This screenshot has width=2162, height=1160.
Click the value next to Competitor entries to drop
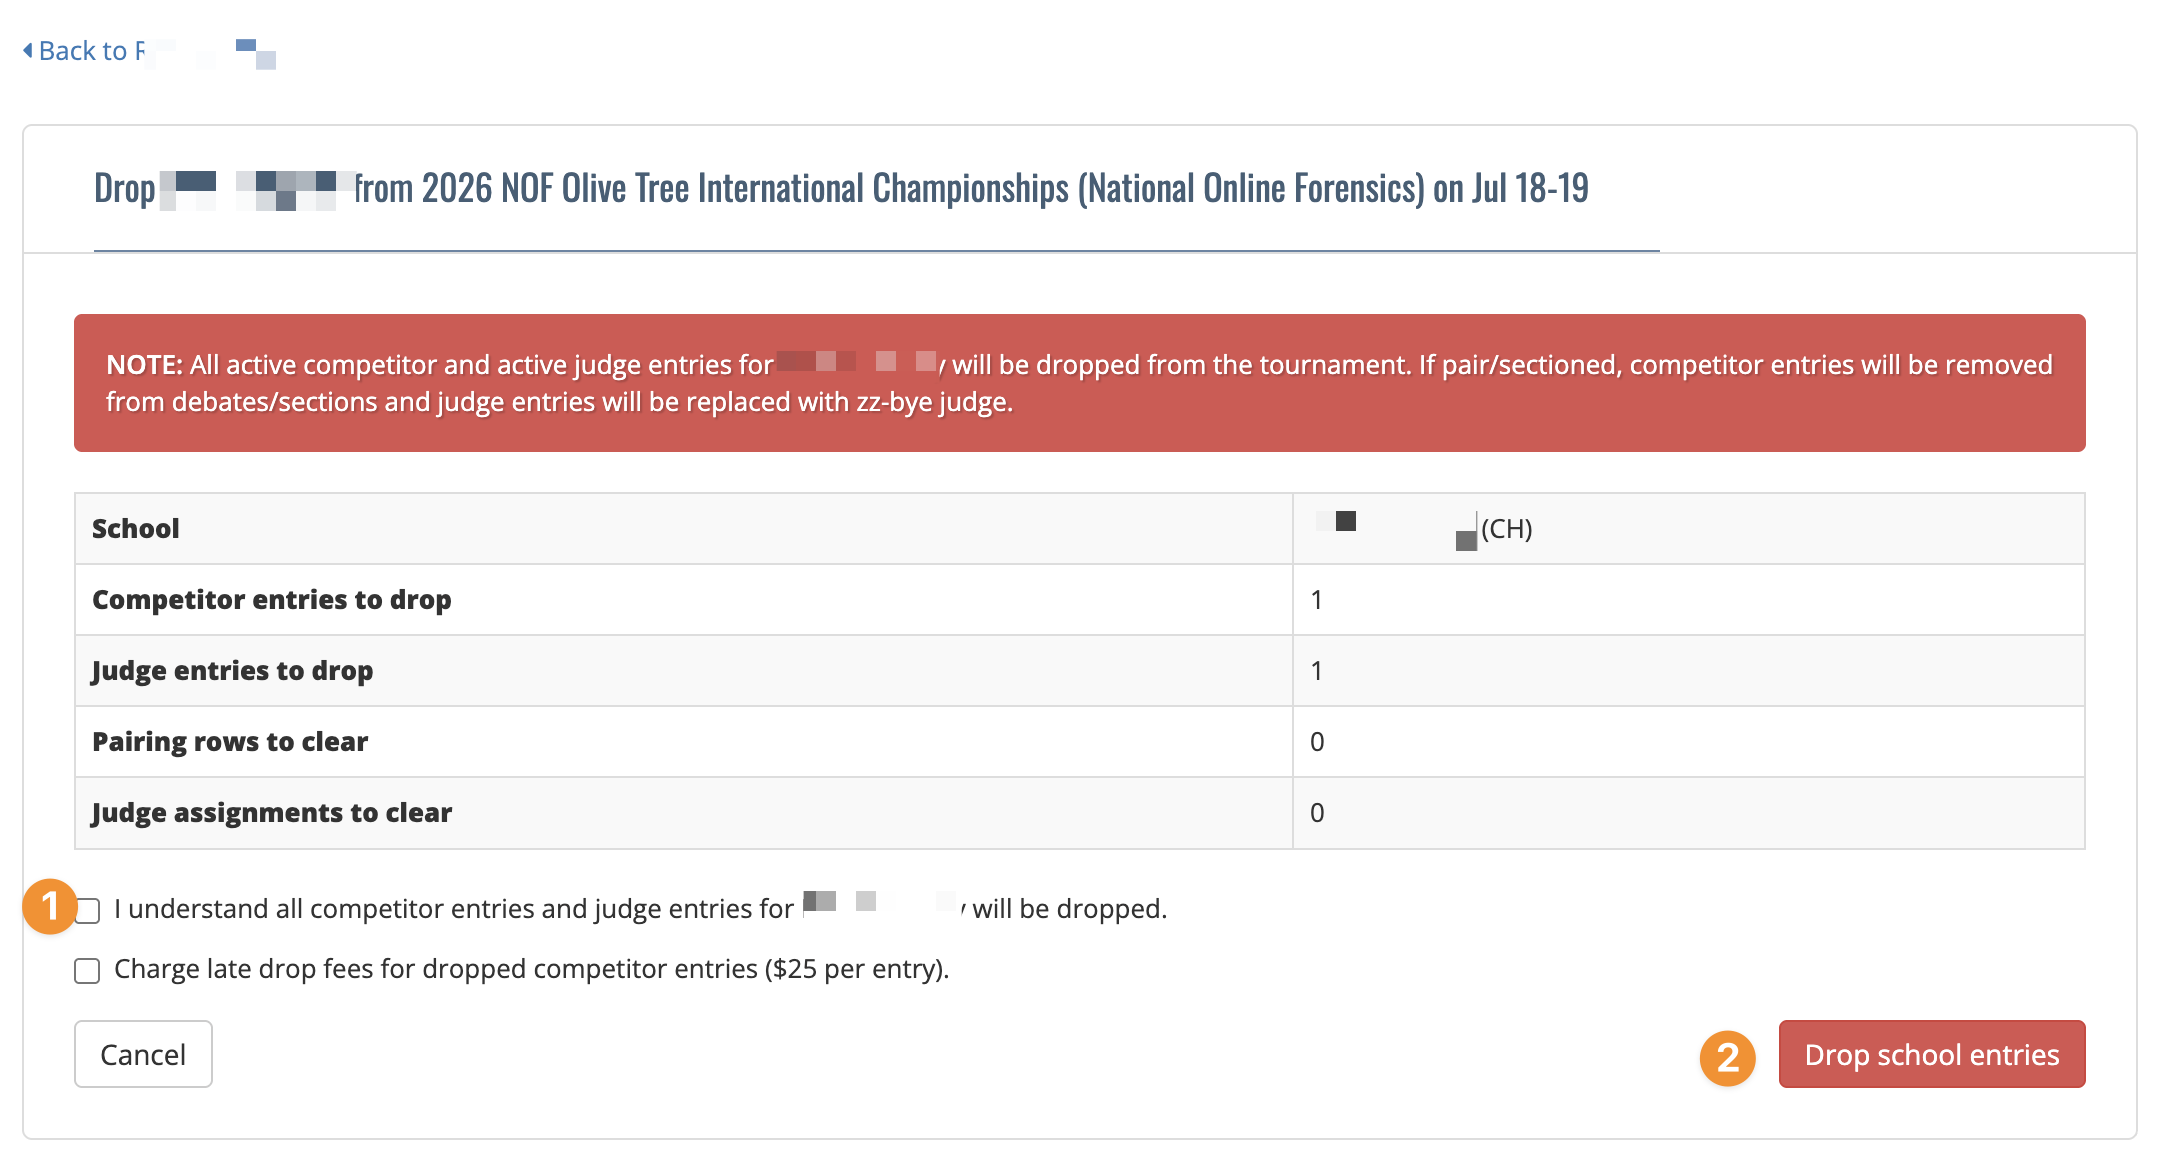[1317, 600]
